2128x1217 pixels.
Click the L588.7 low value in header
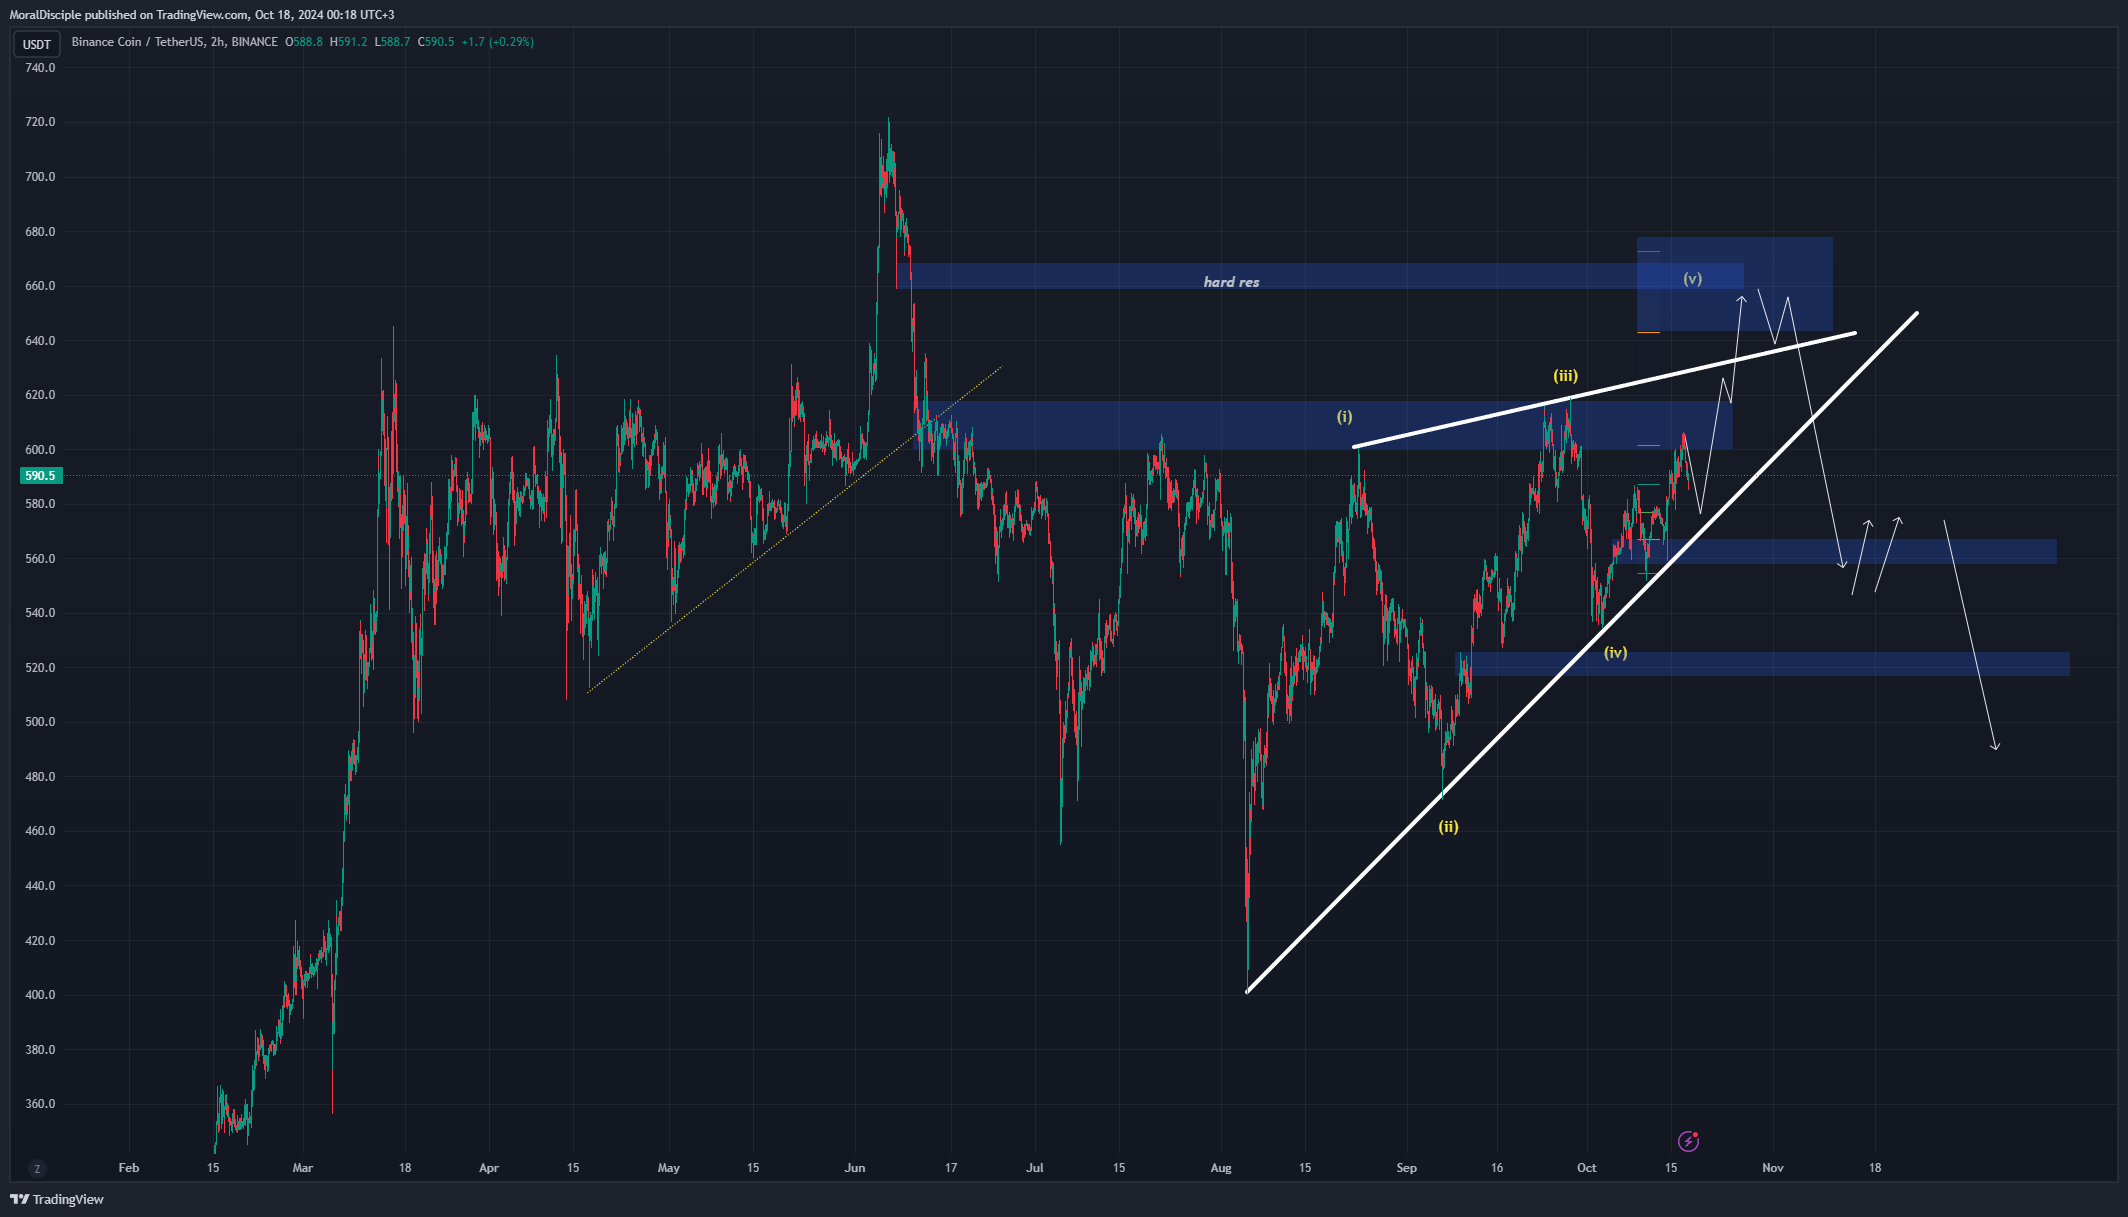(392, 42)
